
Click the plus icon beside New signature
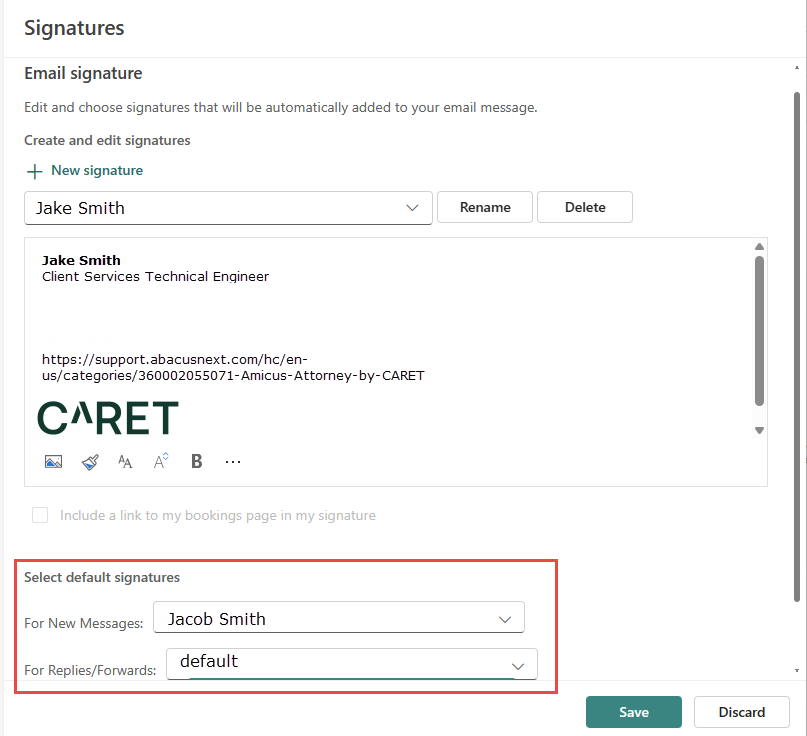pos(34,171)
